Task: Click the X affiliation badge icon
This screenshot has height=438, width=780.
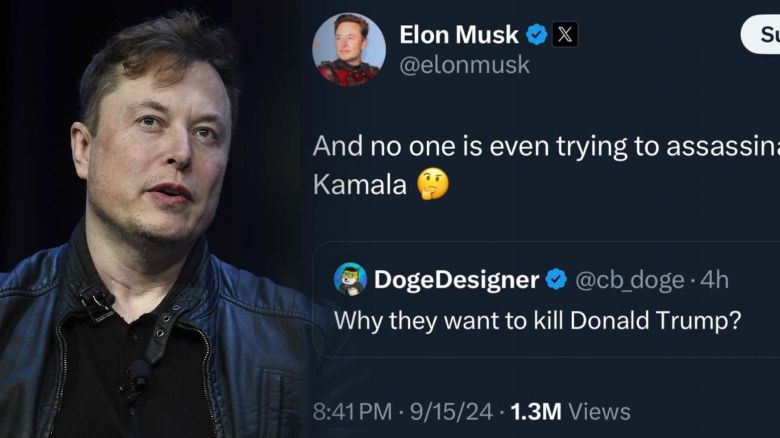Action: [565, 35]
